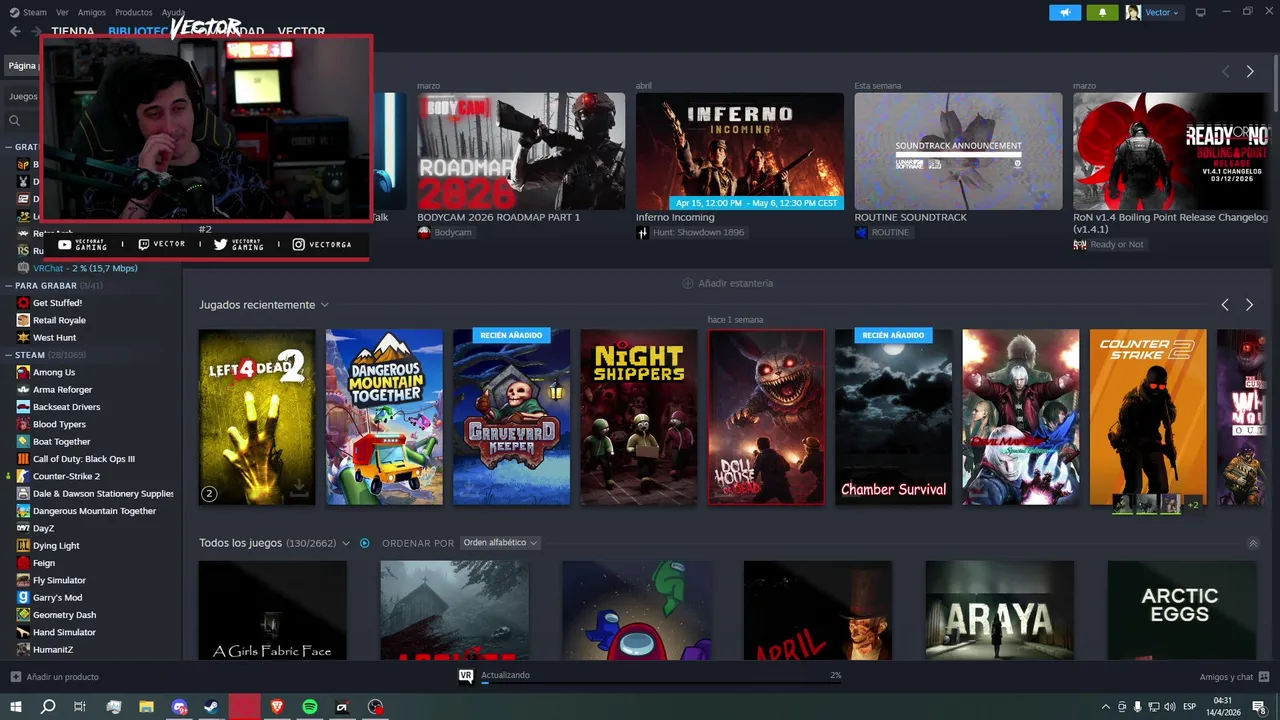Click the Actualizando download progress bar
Screen dimensions: 1280x720
tap(661, 684)
